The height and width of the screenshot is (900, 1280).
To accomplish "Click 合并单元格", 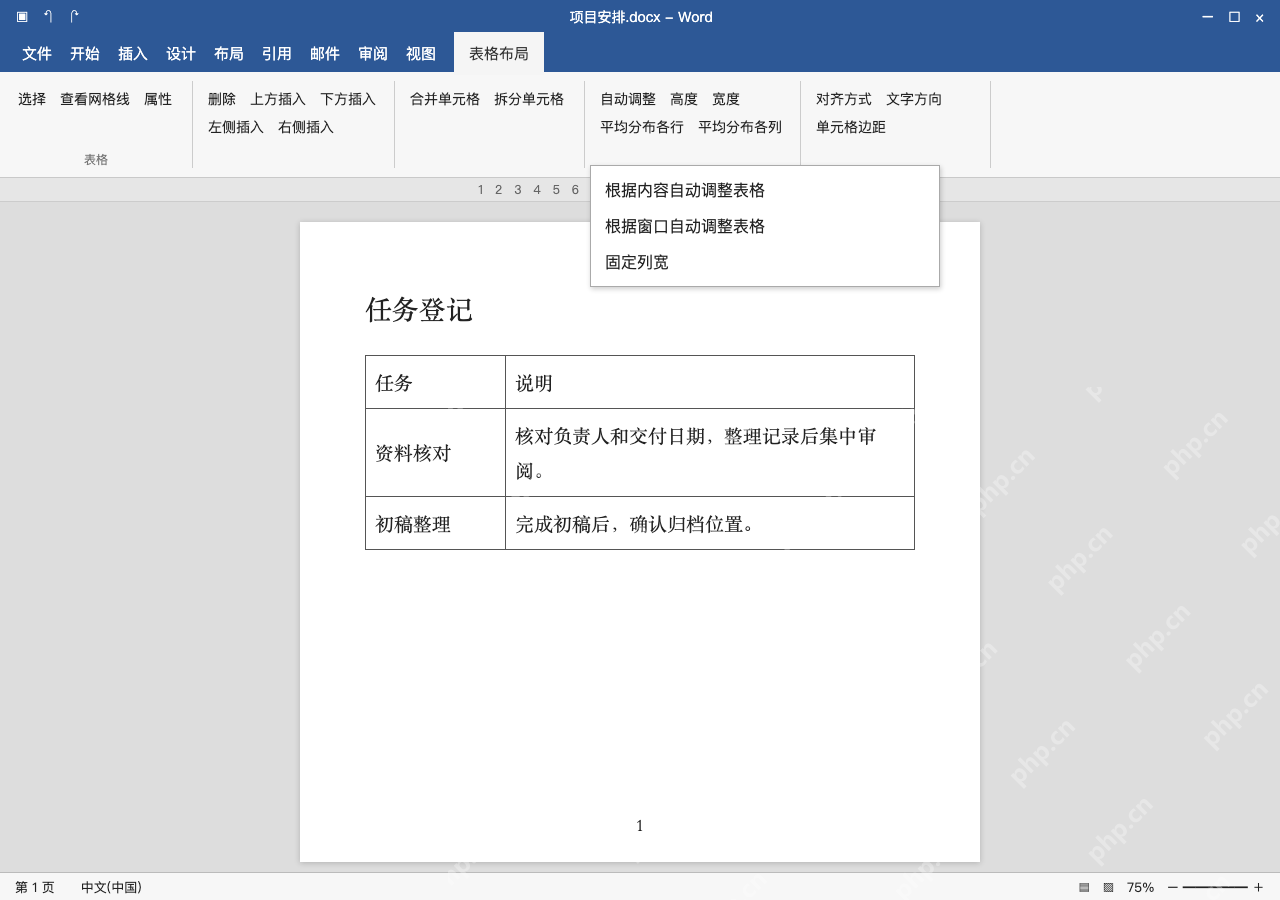I will 445,99.
